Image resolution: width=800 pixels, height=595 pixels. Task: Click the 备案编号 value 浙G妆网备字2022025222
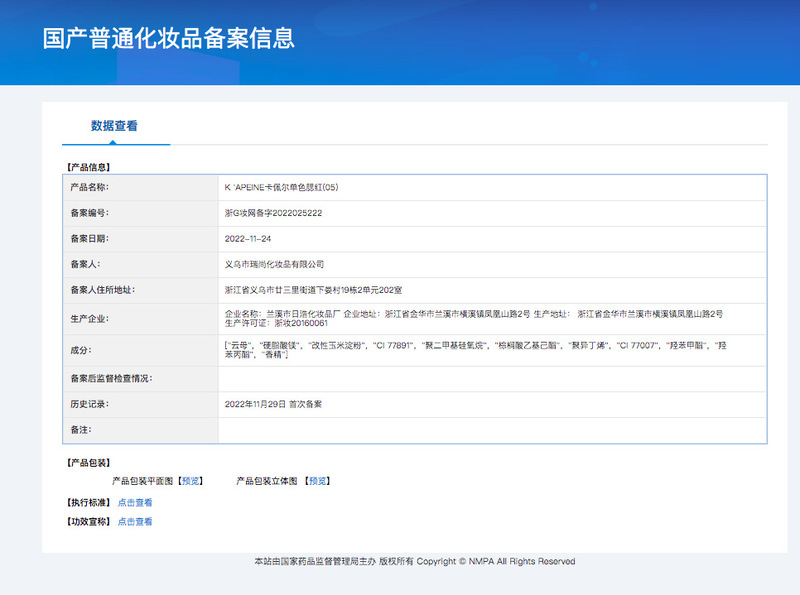pos(273,213)
